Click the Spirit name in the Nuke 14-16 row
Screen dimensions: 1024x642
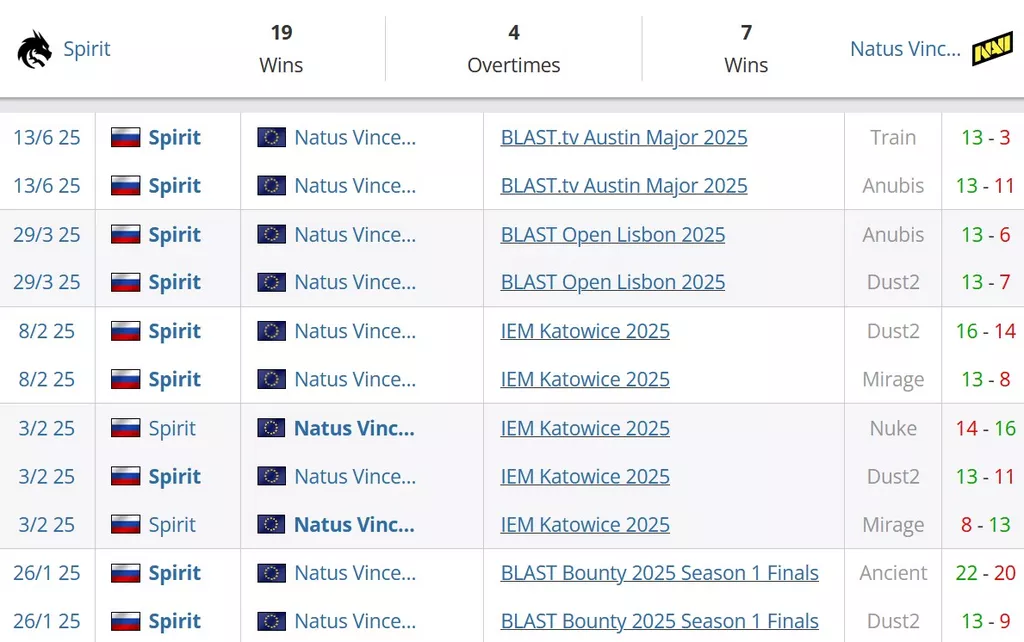click(172, 428)
